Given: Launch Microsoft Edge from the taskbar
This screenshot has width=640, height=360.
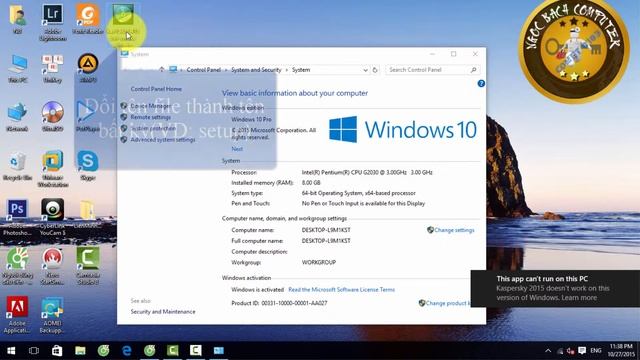Looking at the screenshot, I should point(127,351).
